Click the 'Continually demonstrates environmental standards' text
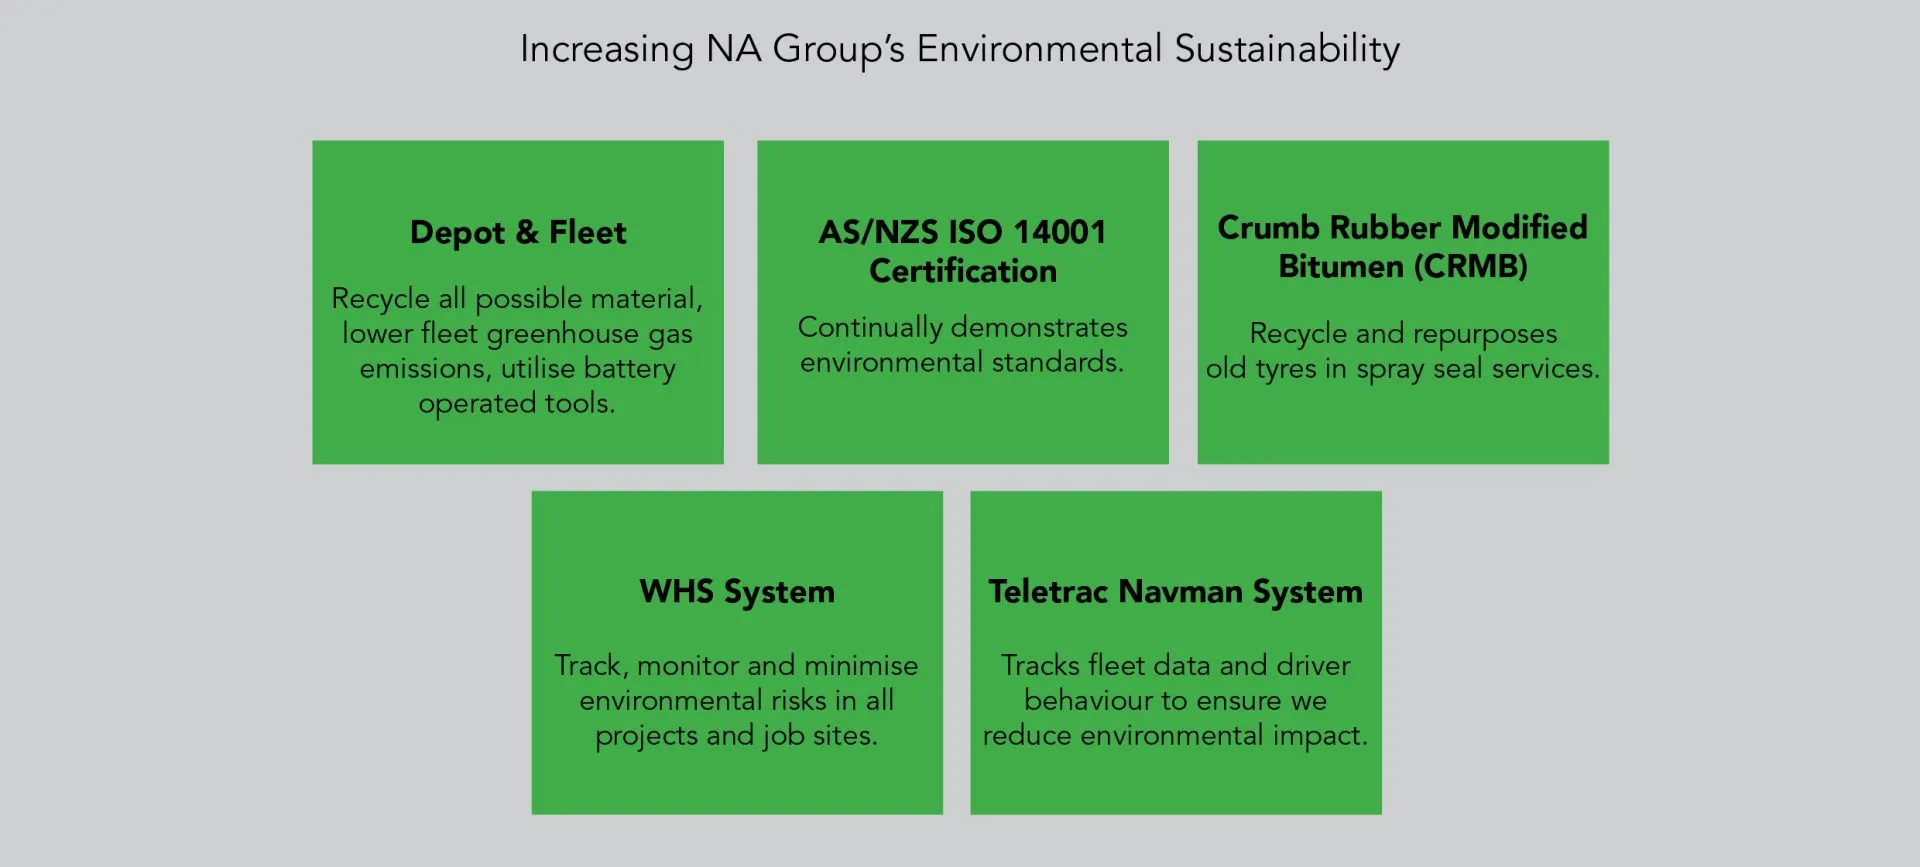The height and width of the screenshot is (867, 1920). tap(963, 345)
